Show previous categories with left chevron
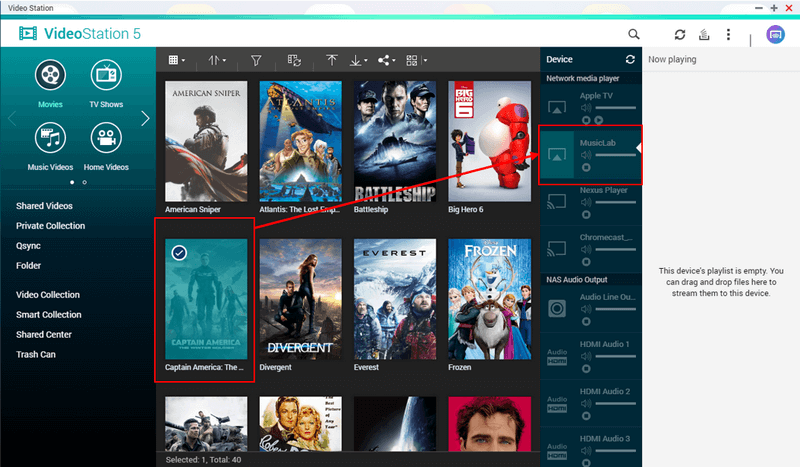Image resolution: width=800 pixels, height=467 pixels. tap(12, 118)
